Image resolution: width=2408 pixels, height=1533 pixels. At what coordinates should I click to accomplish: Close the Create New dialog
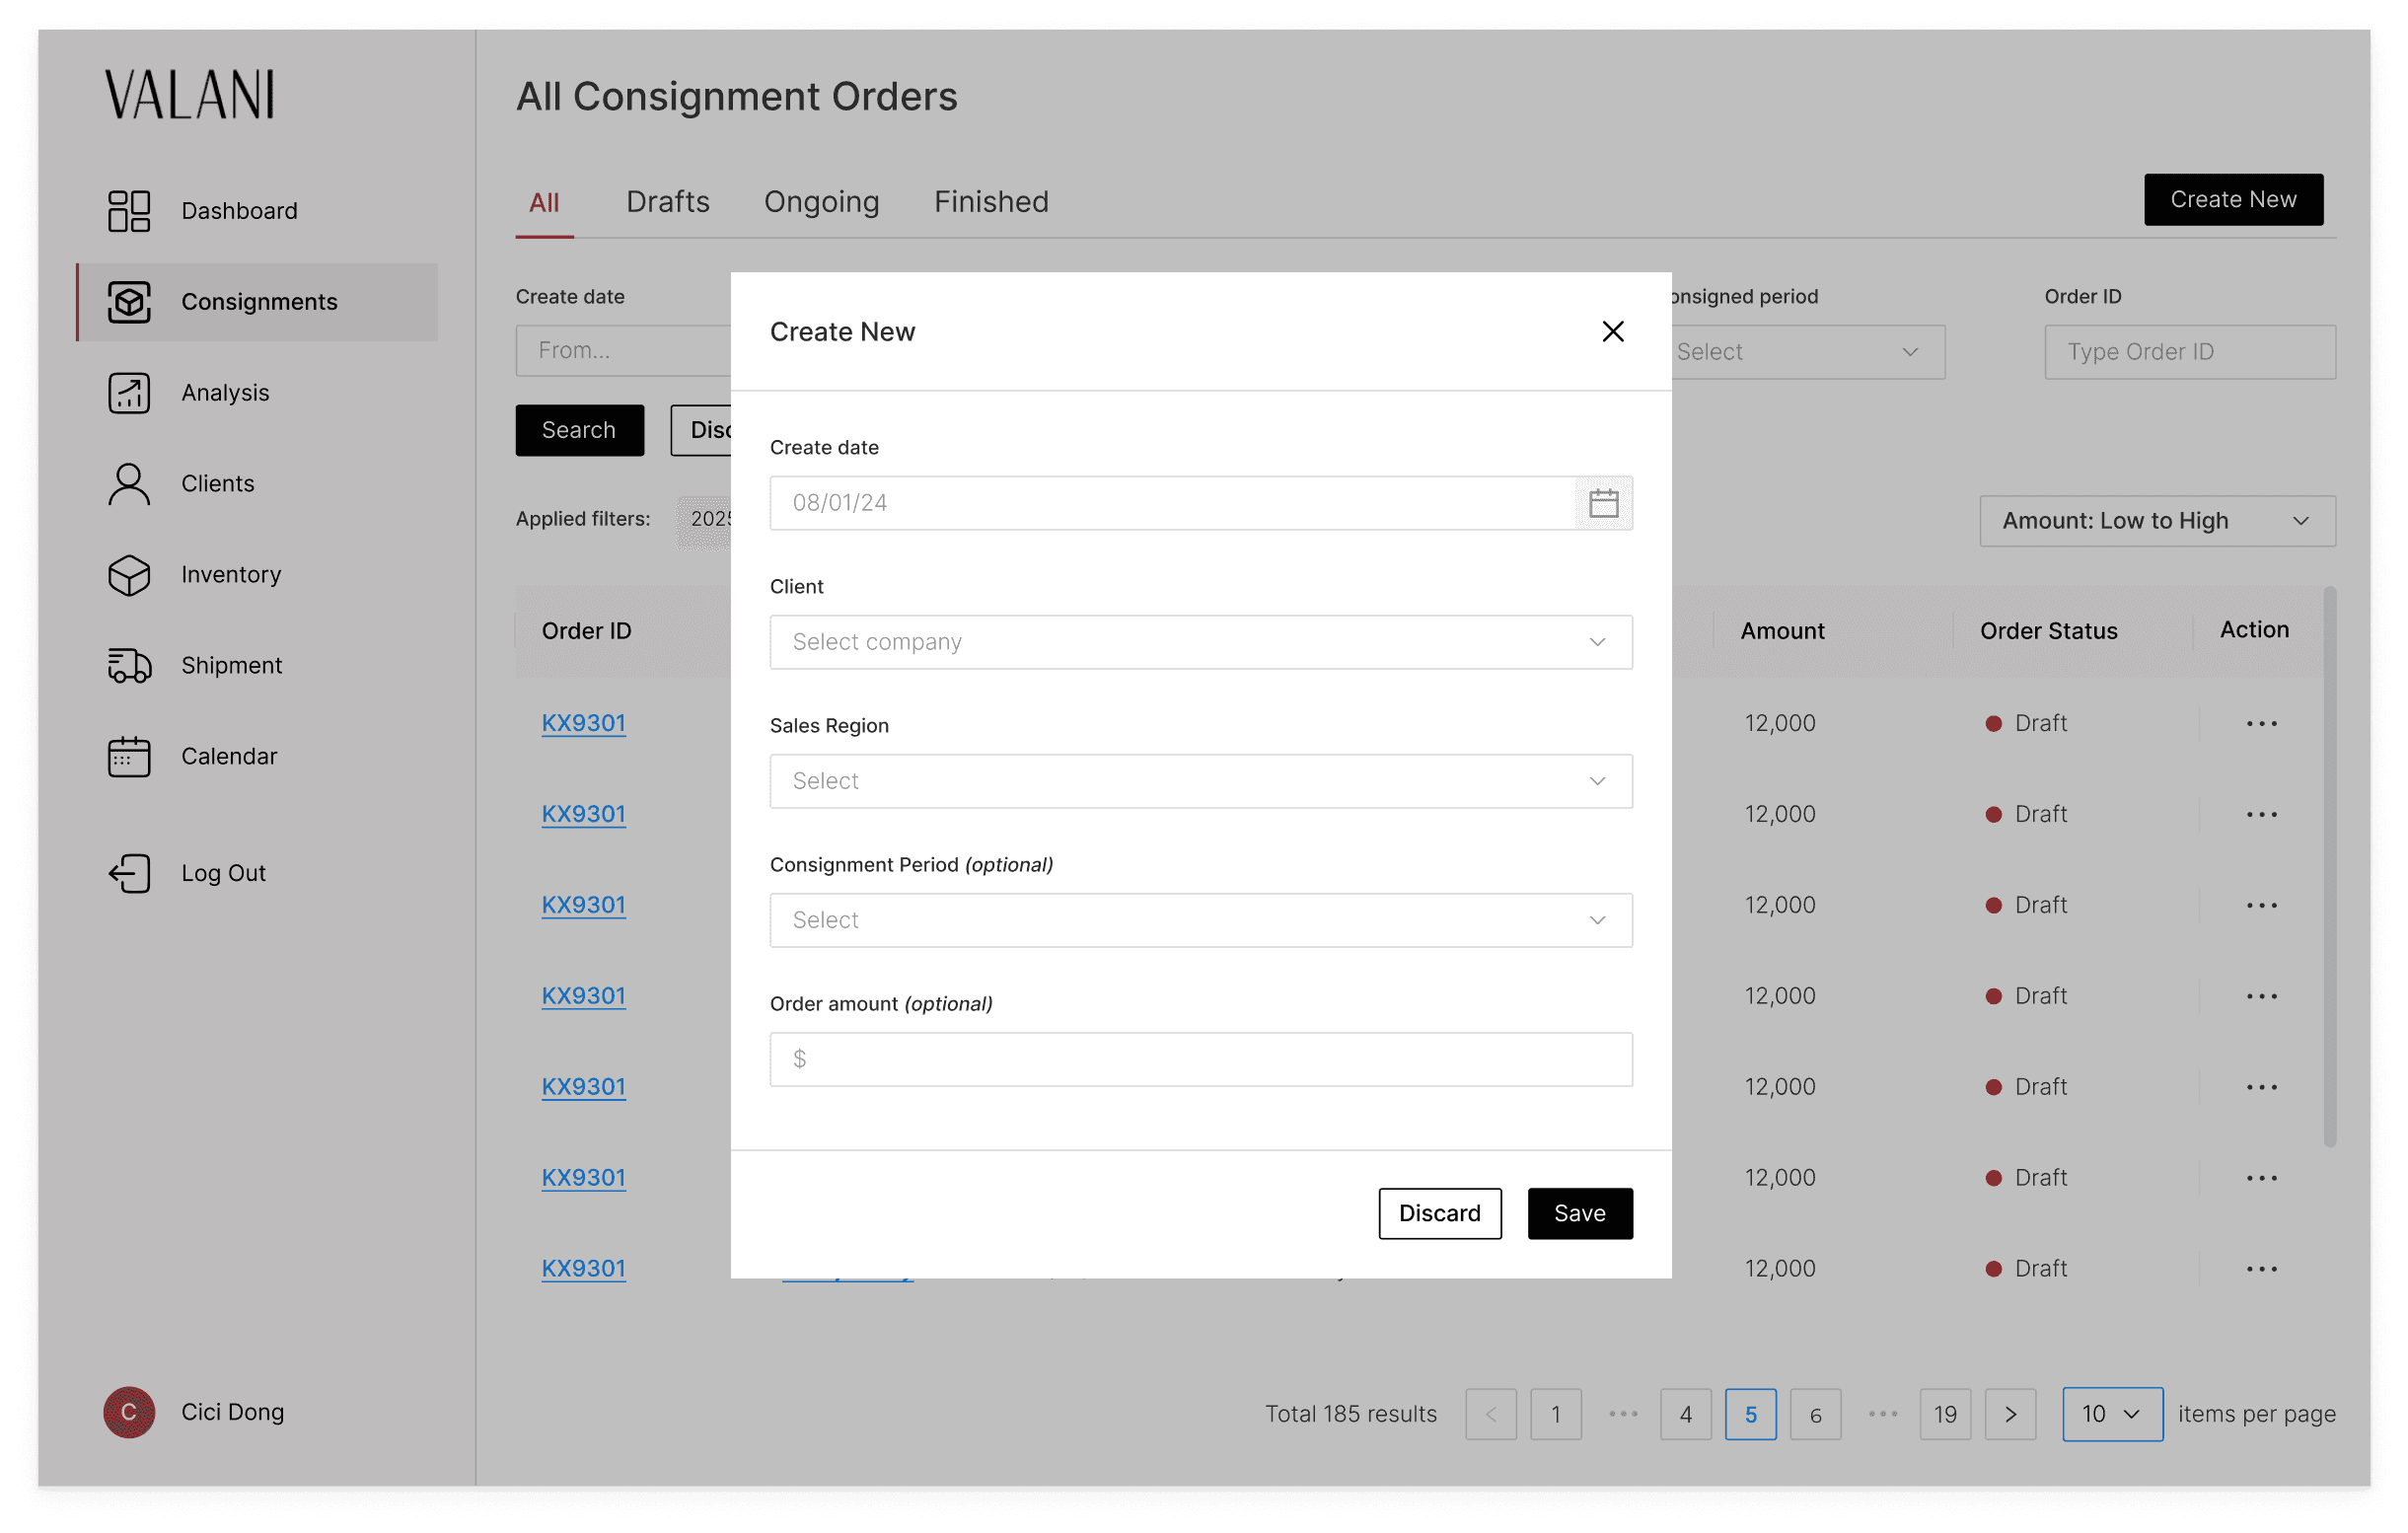(x=1612, y=332)
